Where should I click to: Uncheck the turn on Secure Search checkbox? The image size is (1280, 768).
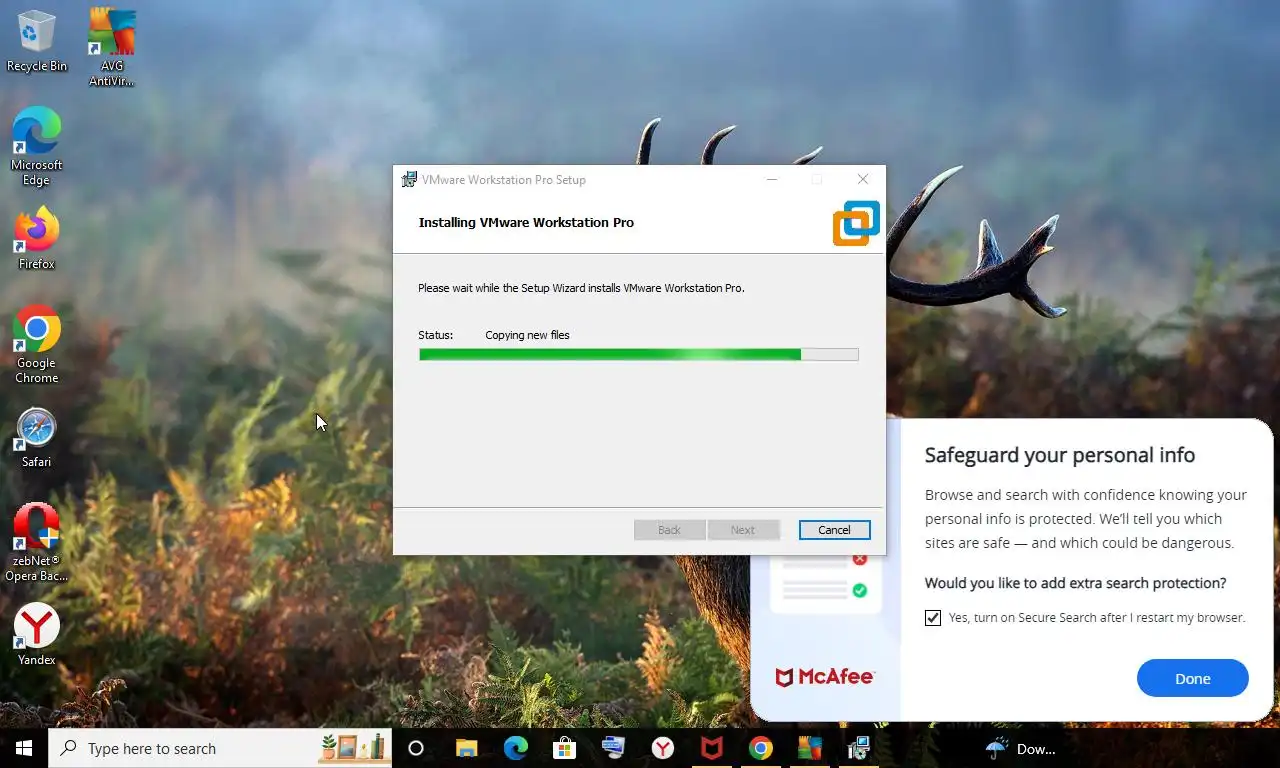(933, 618)
